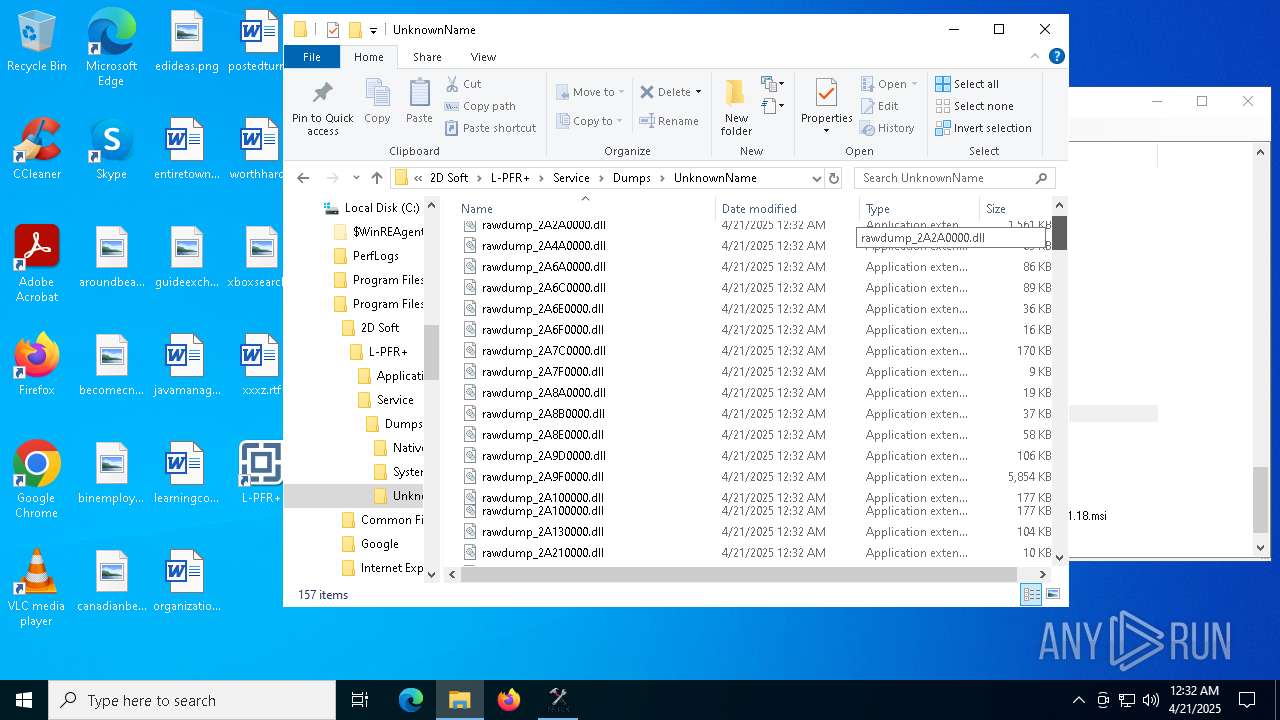Image resolution: width=1280 pixels, height=720 pixels.
Task: Open recent locations dropdown arrow
Action: coord(356,178)
